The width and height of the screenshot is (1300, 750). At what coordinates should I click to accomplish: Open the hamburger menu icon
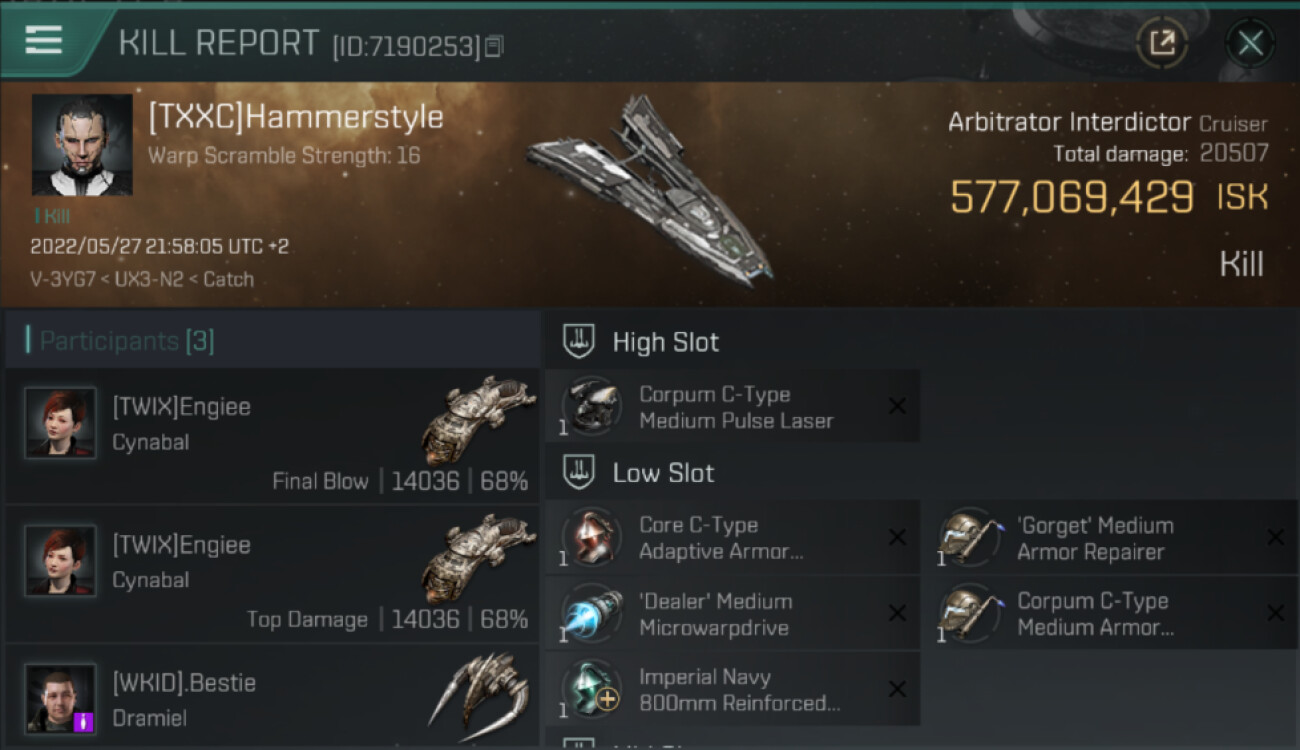tap(43, 40)
